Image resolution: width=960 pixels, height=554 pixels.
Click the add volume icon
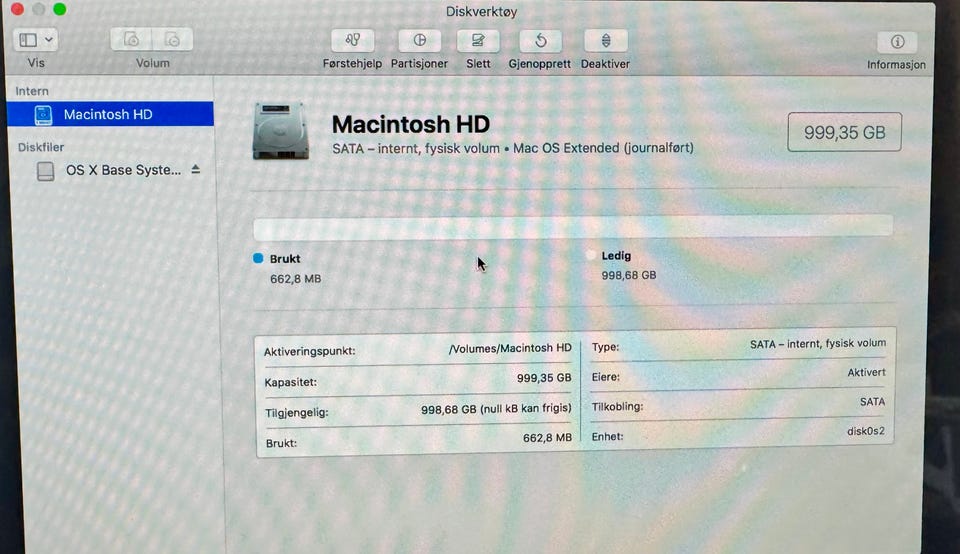tap(131, 40)
